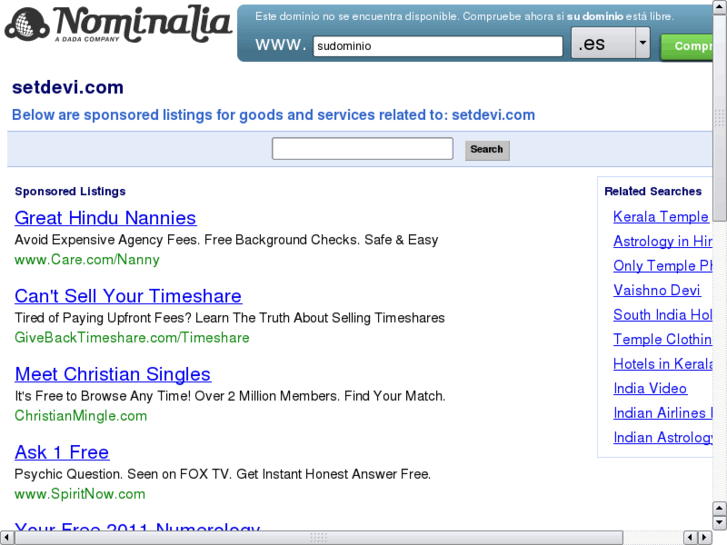Click the Related Searches heading
Screen dimensions: 727x545
click(x=653, y=192)
